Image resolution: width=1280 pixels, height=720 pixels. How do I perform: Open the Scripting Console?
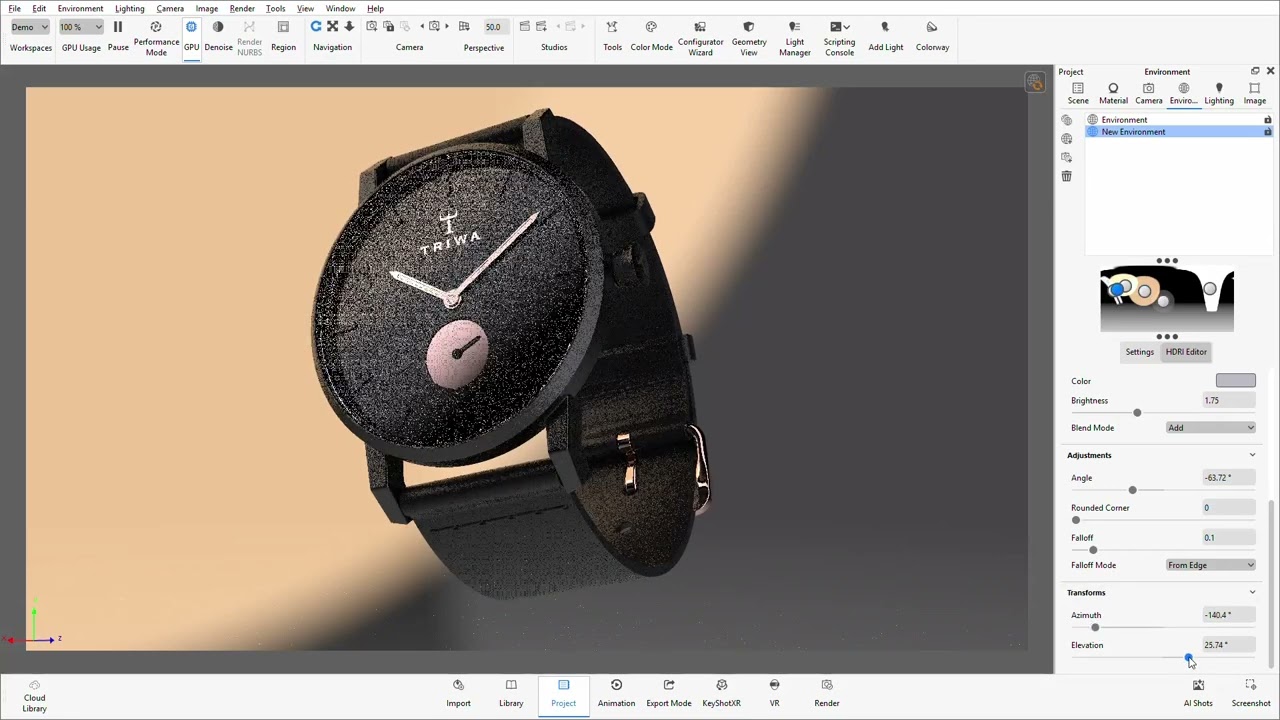click(x=839, y=39)
